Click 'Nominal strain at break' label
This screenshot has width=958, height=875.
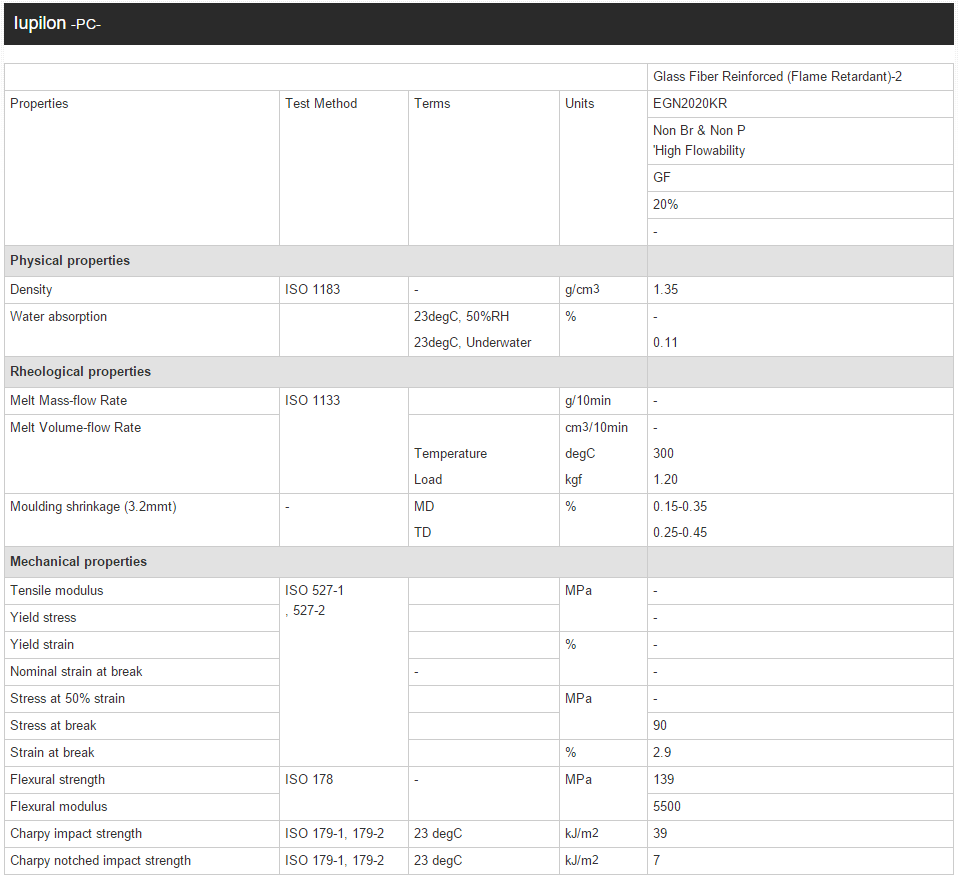click(x=76, y=672)
